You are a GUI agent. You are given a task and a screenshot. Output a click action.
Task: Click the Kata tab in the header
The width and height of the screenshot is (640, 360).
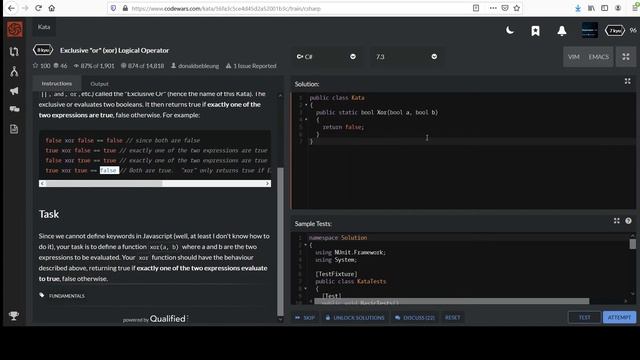[x=44, y=27]
